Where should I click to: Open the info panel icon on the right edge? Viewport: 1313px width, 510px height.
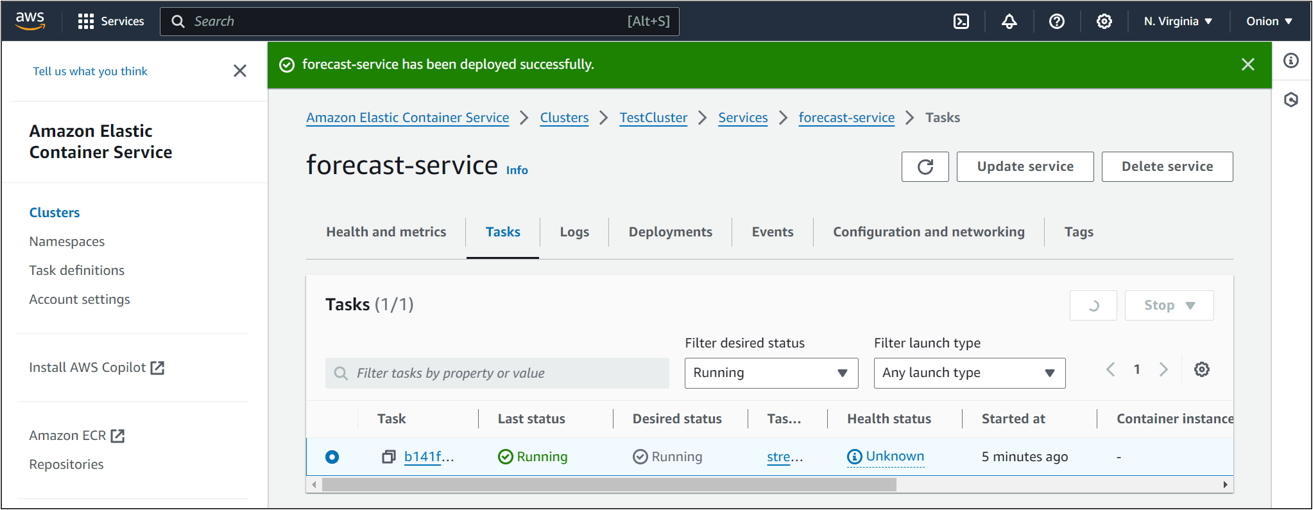tap(1291, 61)
